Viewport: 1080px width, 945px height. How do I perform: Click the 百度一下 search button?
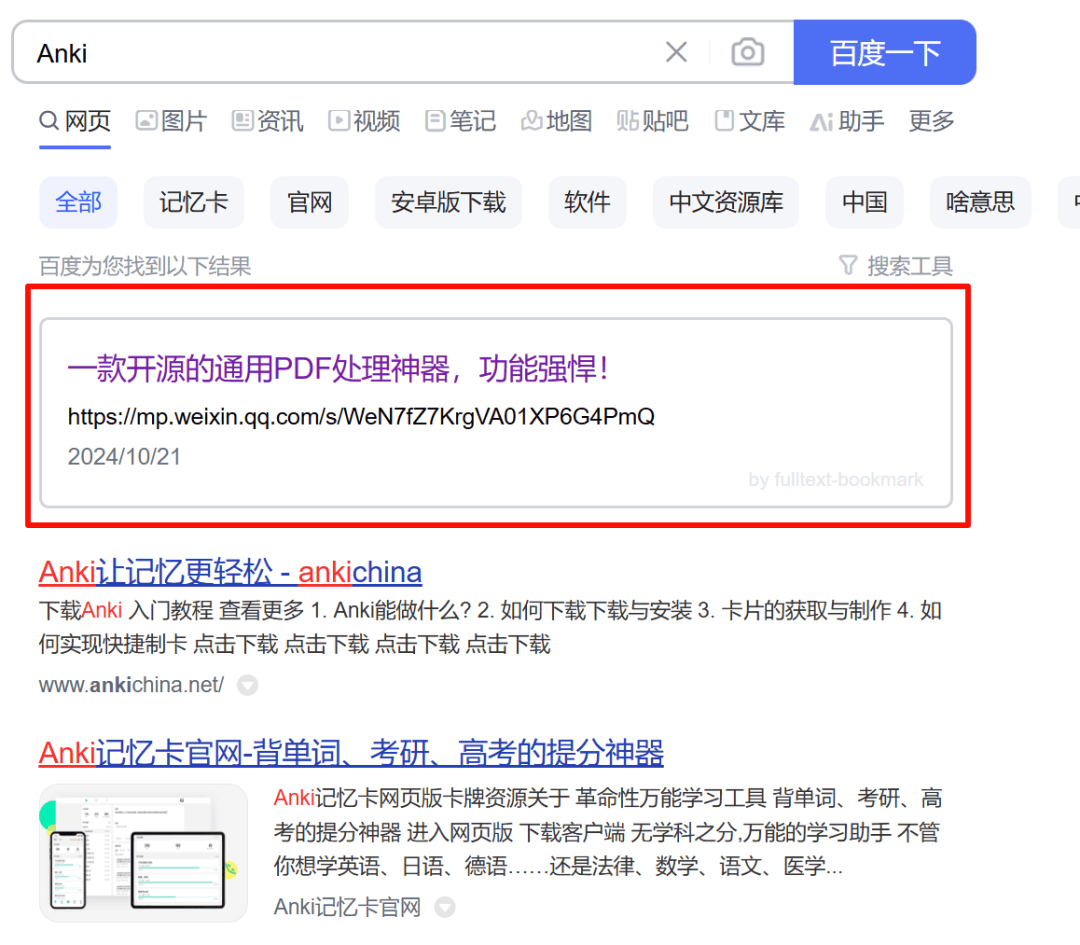point(884,52)
